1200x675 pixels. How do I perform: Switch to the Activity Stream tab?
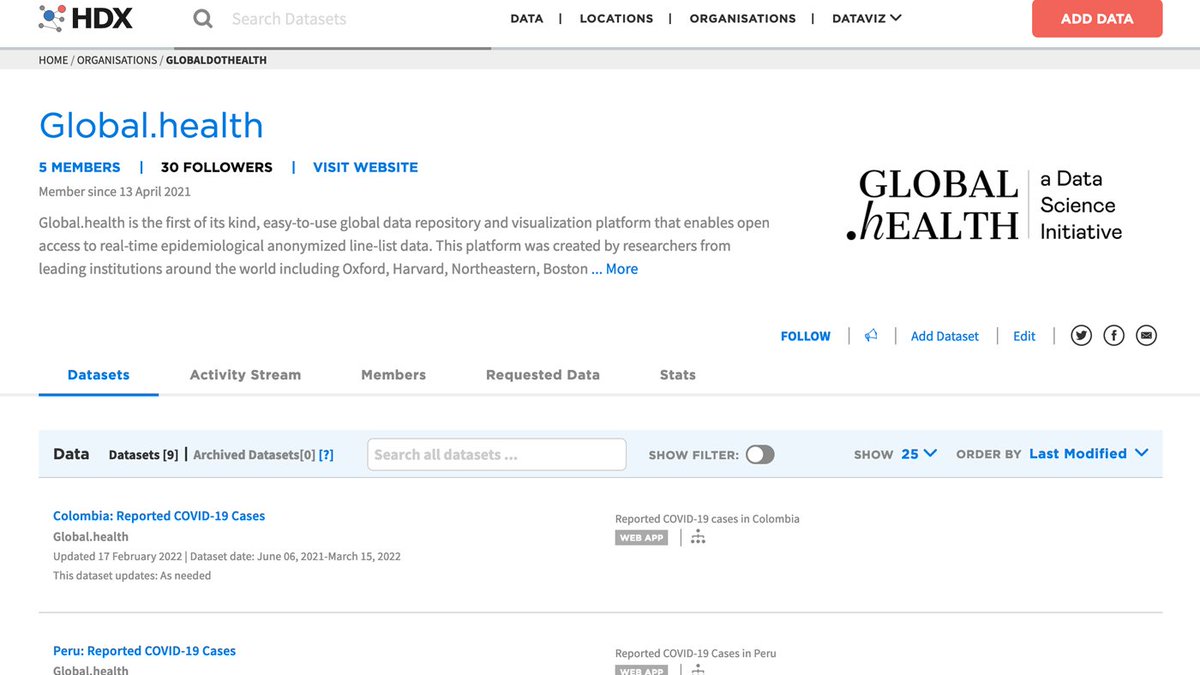pos(245,375)
